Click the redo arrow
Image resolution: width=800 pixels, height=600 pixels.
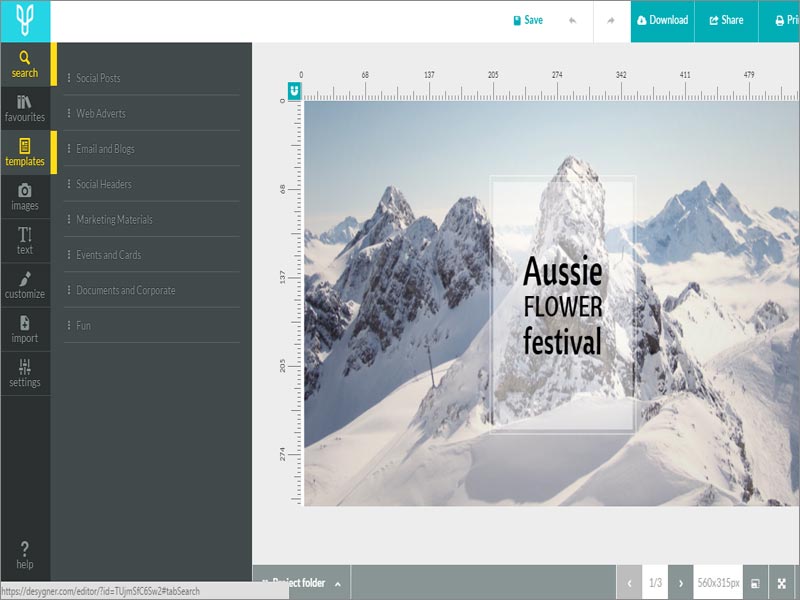[x=611, y=20]
